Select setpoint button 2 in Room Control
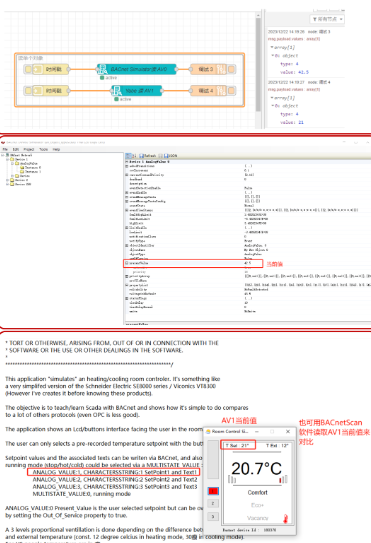371x543 pixels. click(x=213, y=504)
